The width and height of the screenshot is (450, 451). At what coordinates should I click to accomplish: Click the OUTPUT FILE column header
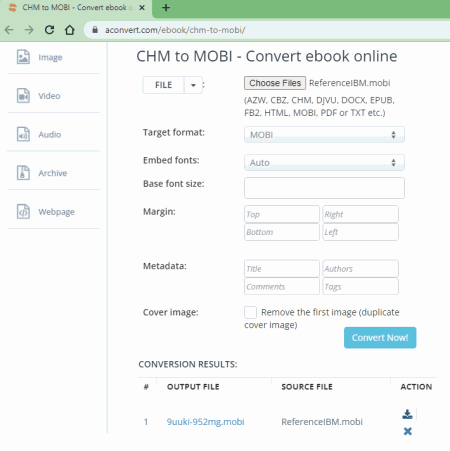point(193,387)
